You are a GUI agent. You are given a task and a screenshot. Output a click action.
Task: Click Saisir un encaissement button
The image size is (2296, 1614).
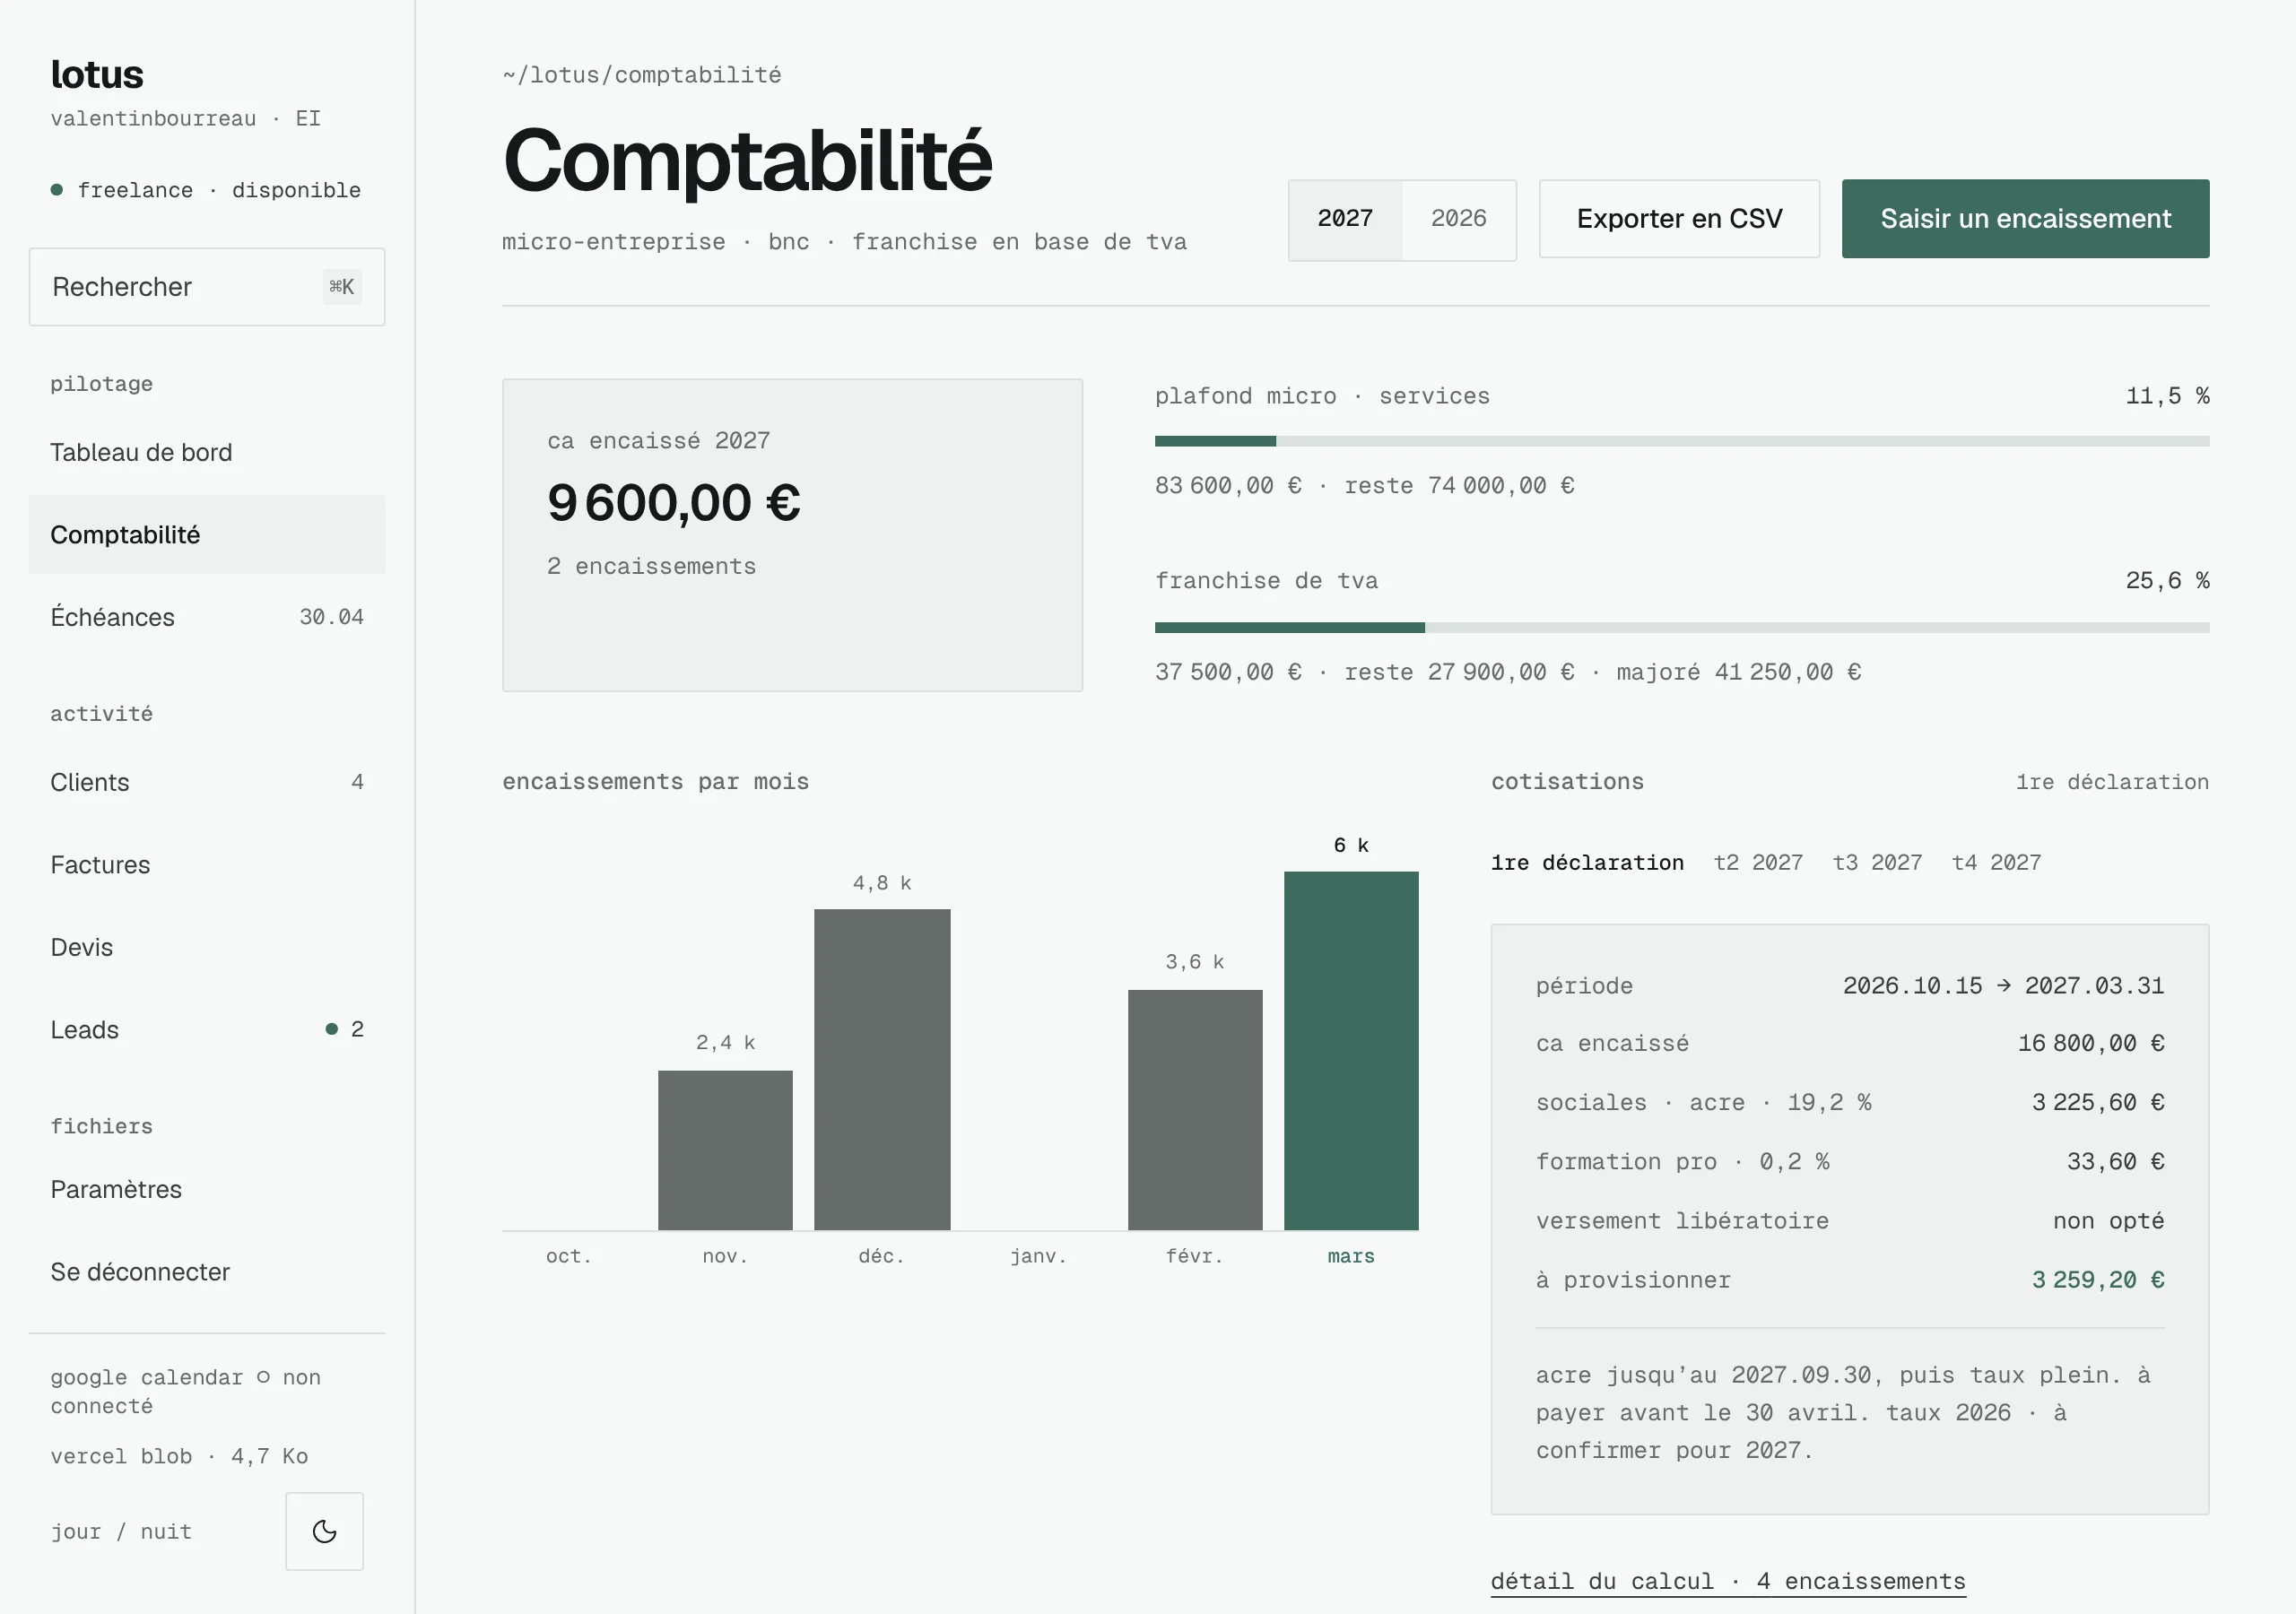pyautogui.click(x=2025, y=219)
